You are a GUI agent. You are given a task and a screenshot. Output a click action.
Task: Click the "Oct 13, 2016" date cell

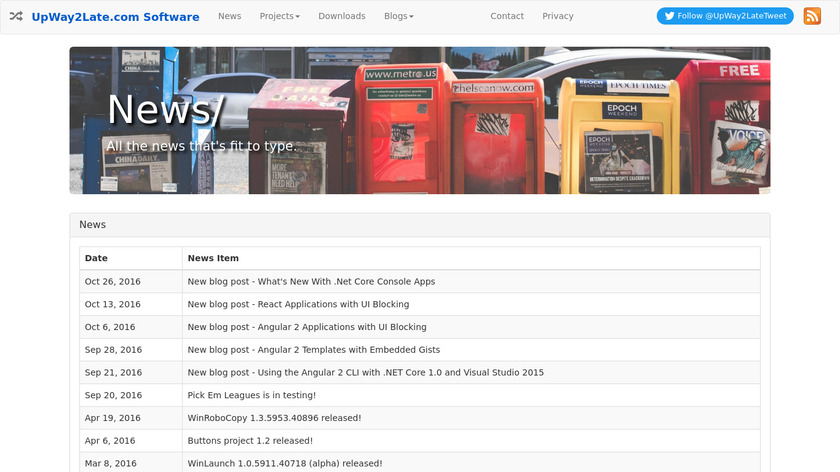click(131, 304)
